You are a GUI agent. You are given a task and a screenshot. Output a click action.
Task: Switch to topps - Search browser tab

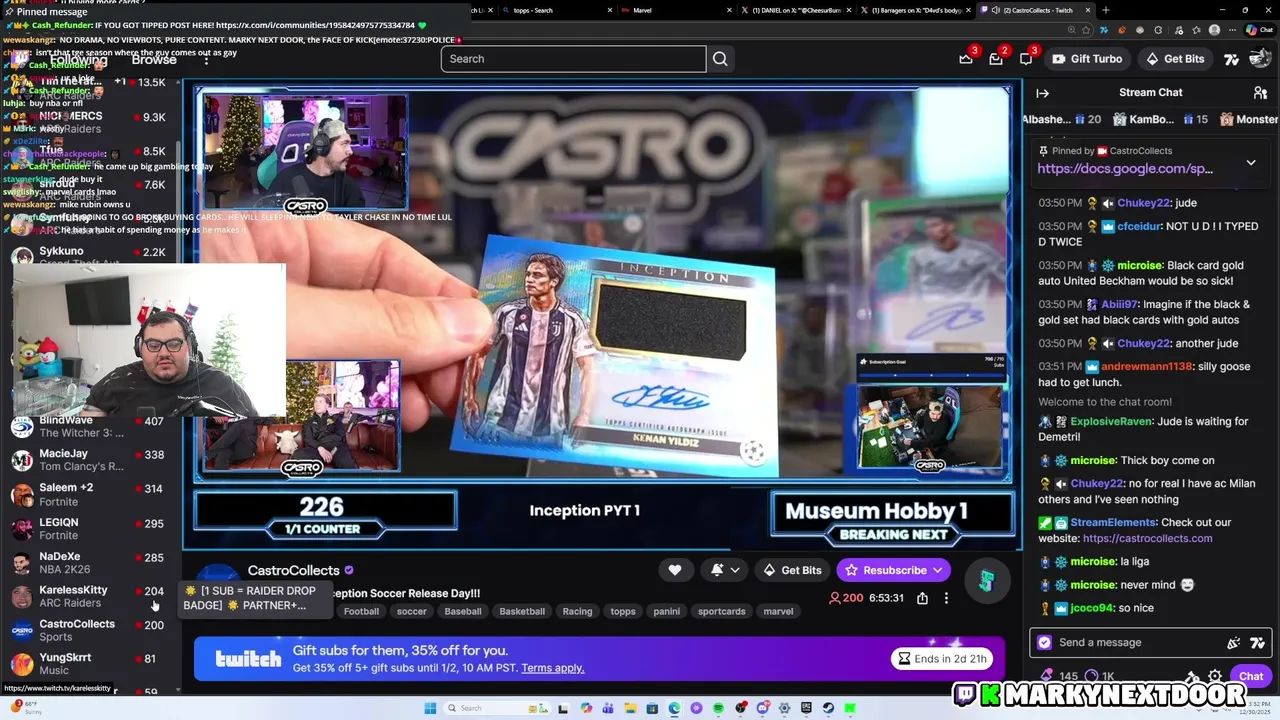point(557,10)
